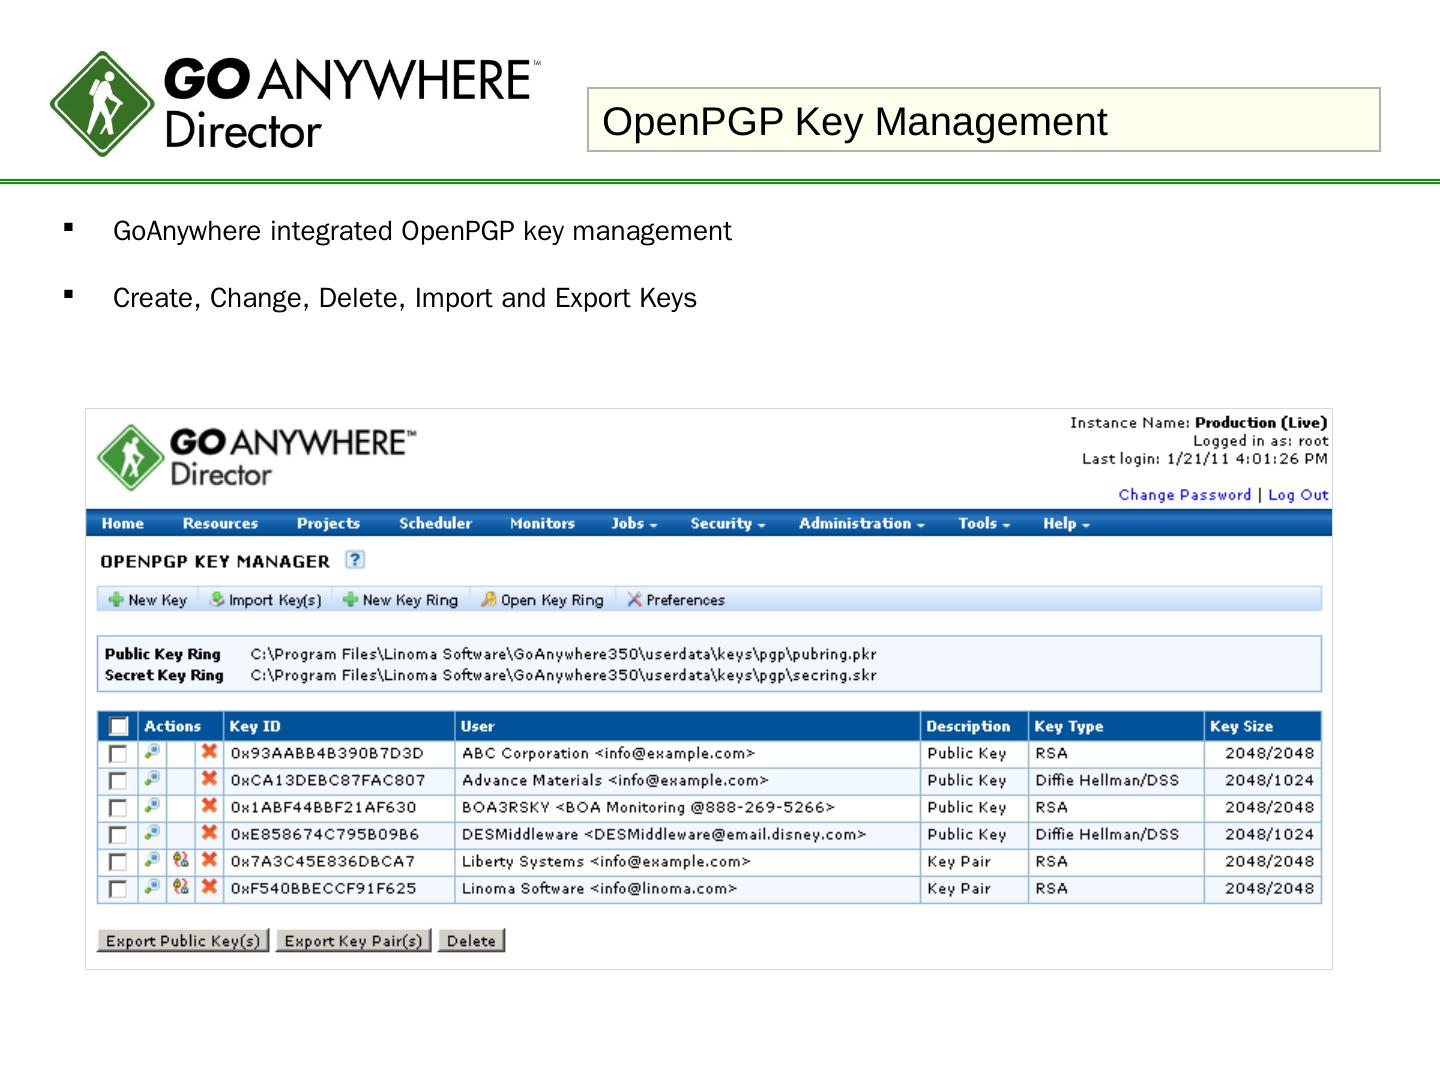Open Key Ring from the toolbar
The height and width of the screenshot is (1080, 1440).
[x=542, y=600]
